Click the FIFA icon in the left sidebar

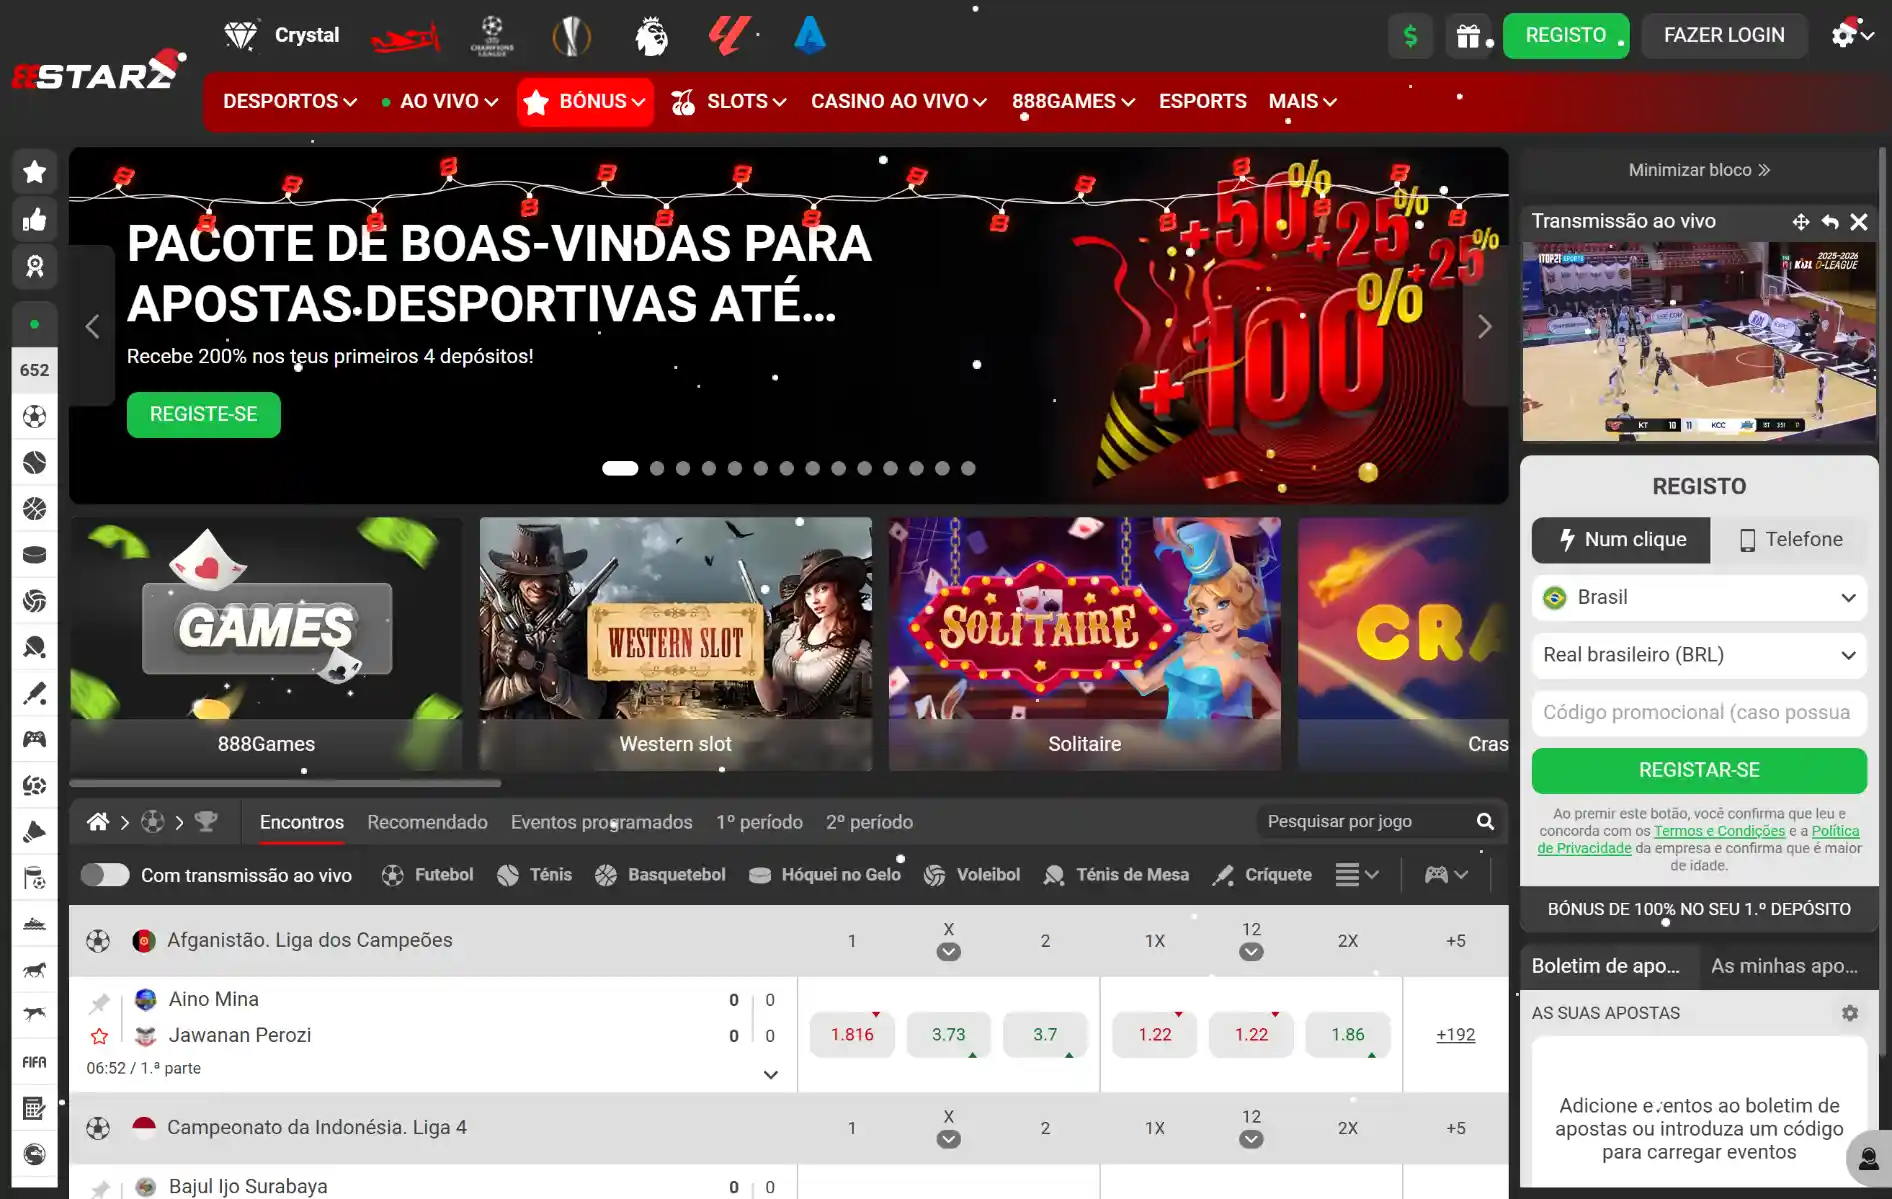[x=35, y=1062]
